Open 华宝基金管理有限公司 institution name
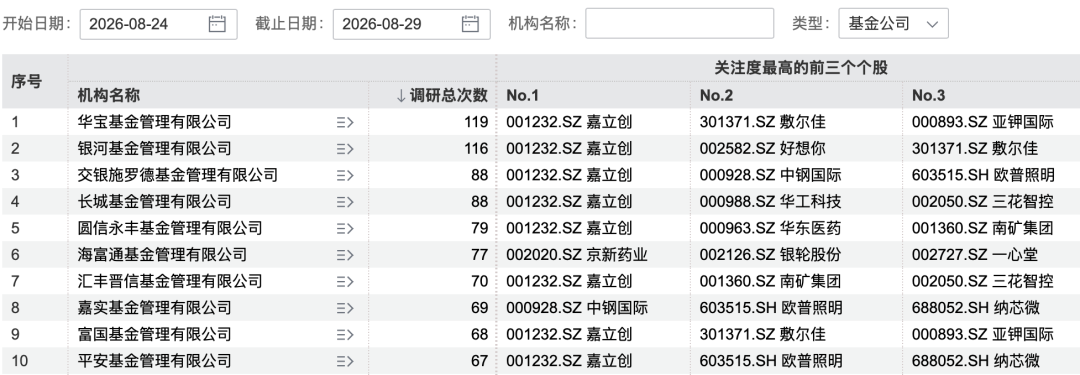1080x375 pixels. (x=154, y=123)
